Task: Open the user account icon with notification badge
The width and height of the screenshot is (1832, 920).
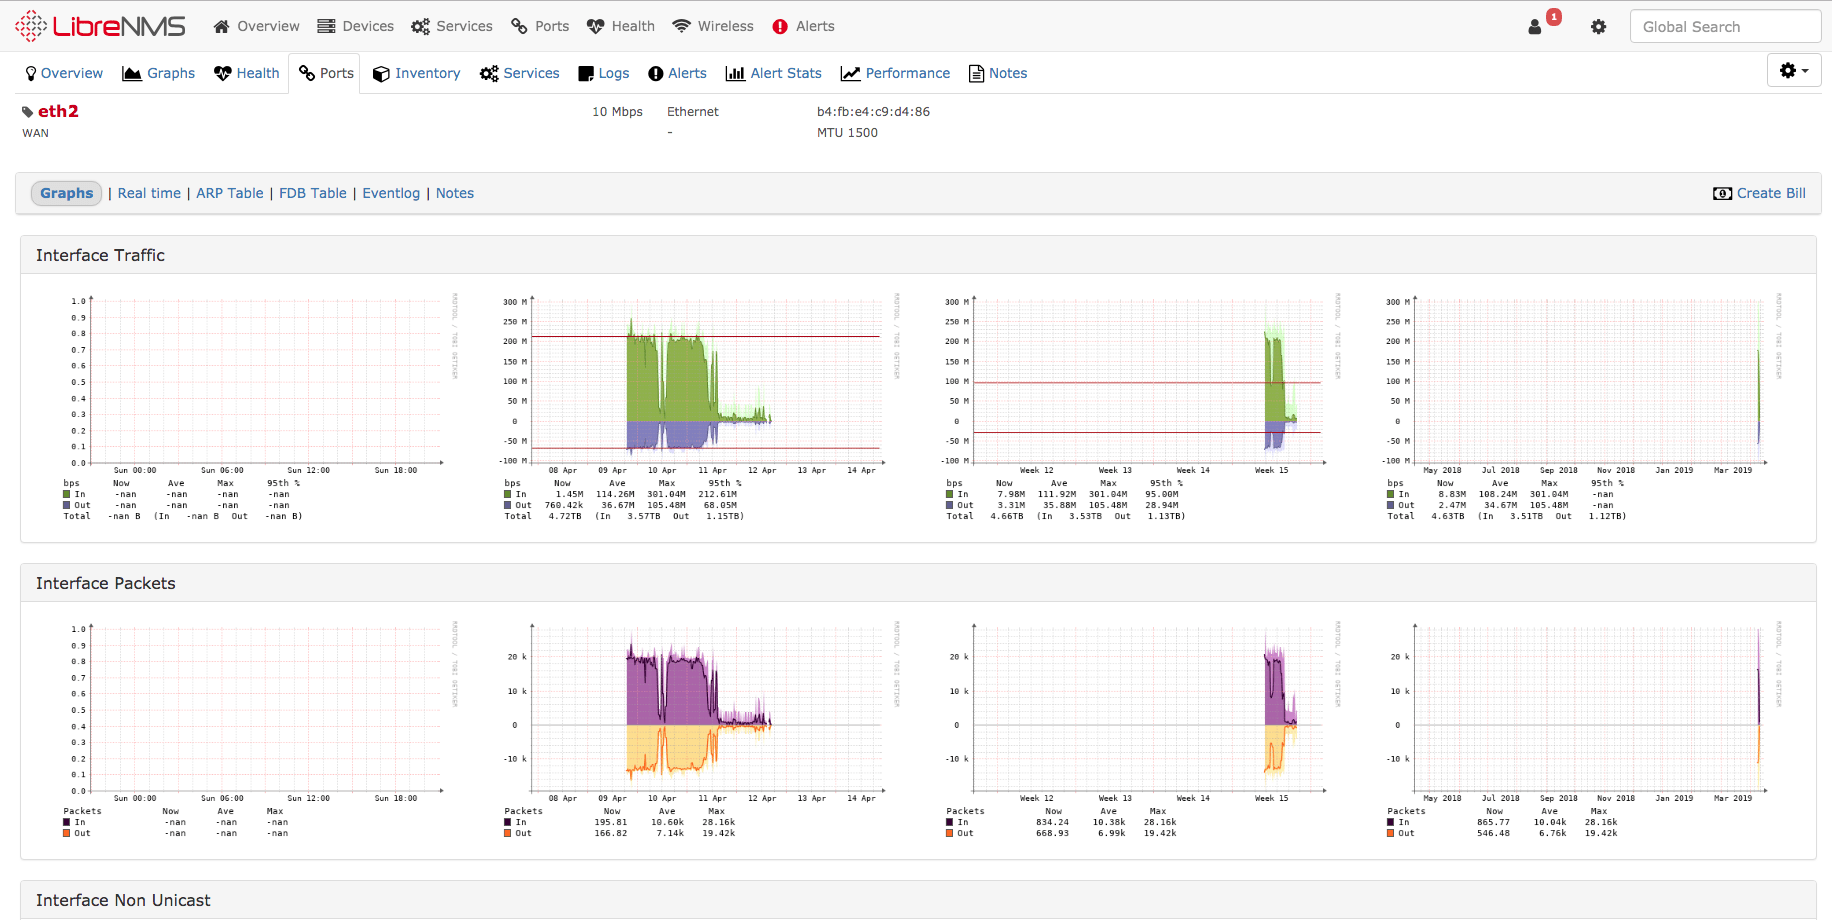Action: coord(1536,26)
